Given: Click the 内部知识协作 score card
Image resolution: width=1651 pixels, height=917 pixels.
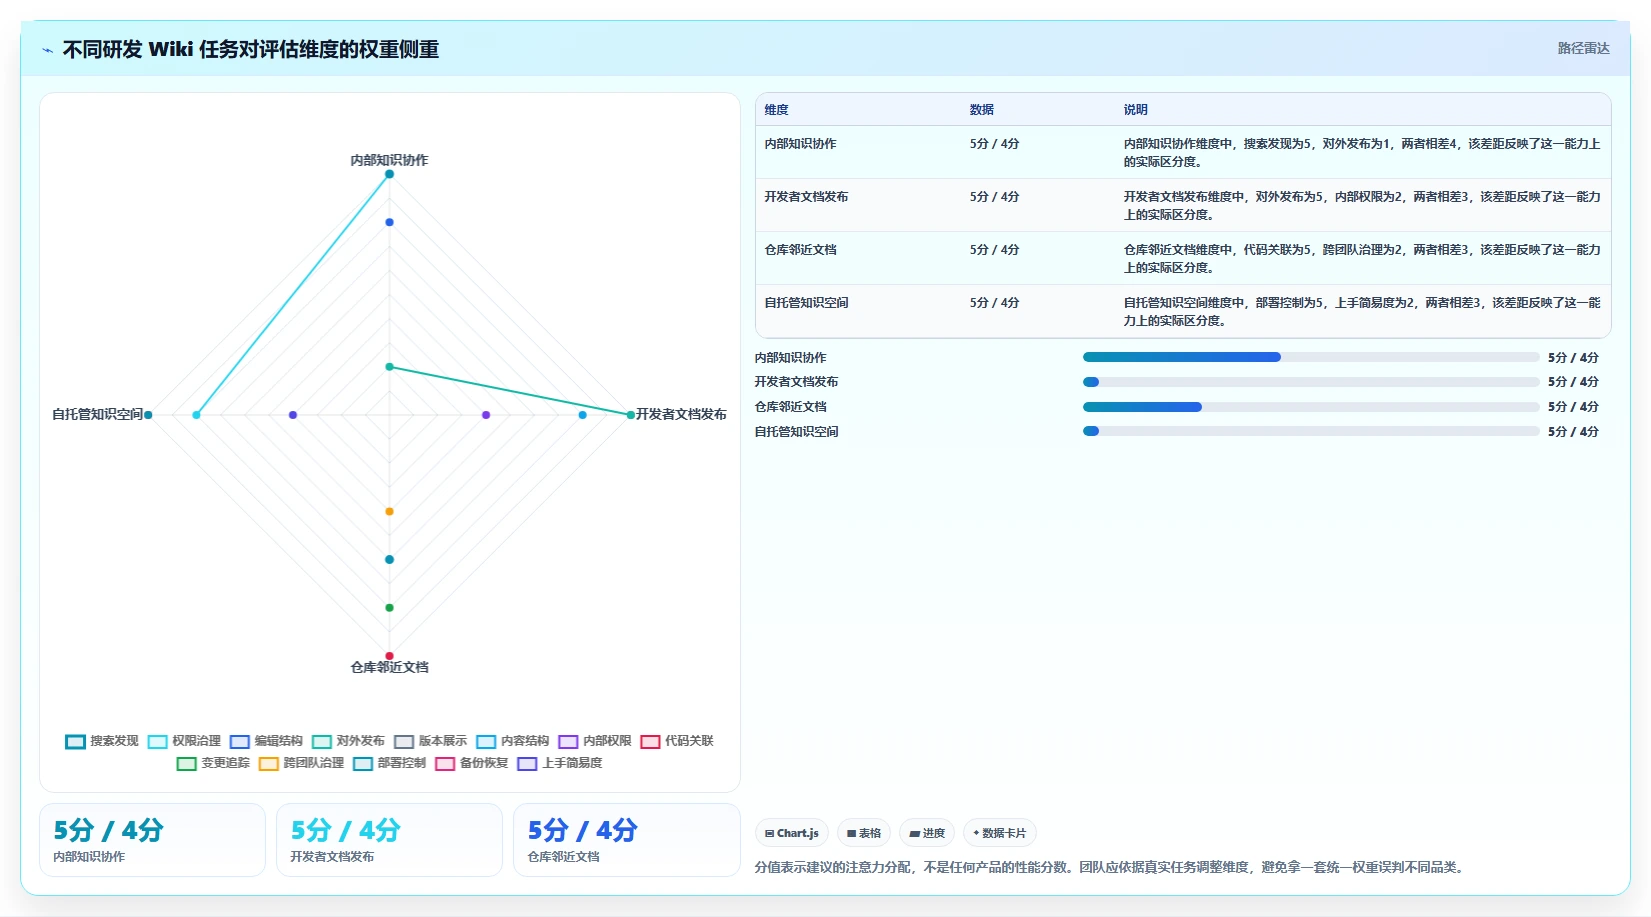Looking at the screenshot, I should [x=152, y=840].
